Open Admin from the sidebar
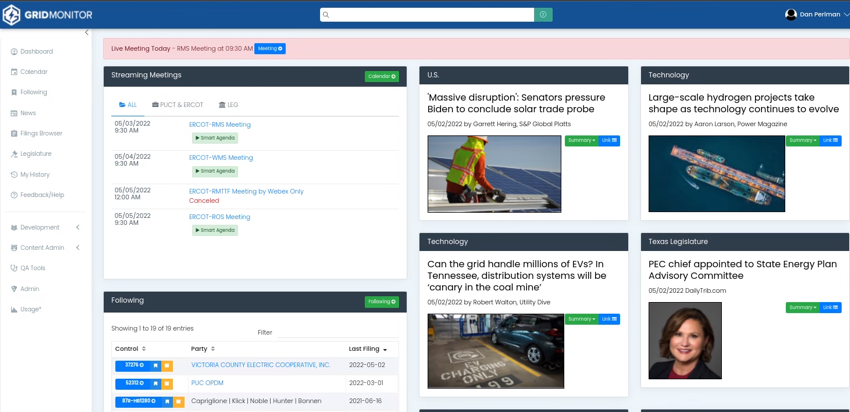Viewport: 850px width, 412px height. (25, 289)
